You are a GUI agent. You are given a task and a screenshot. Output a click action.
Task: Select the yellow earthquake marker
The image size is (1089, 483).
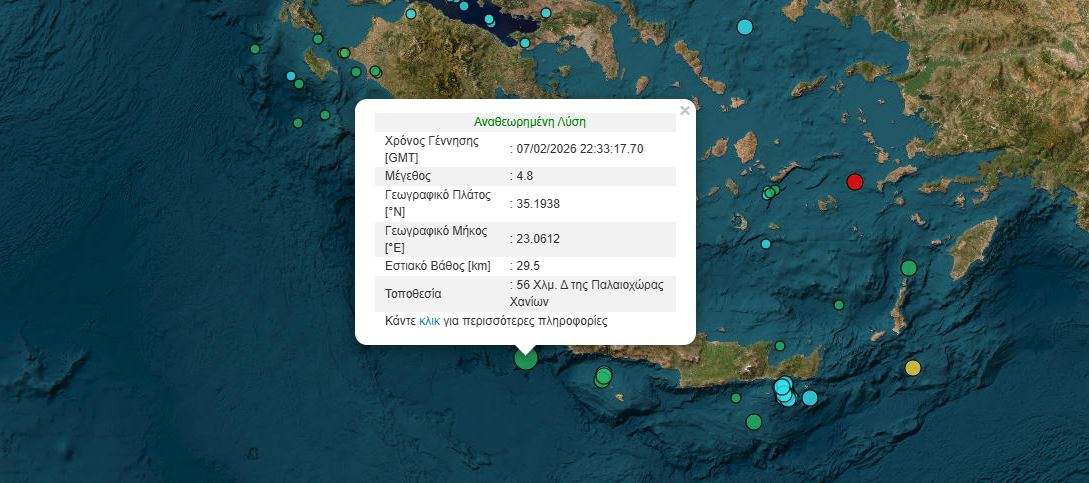coord(912,368)
